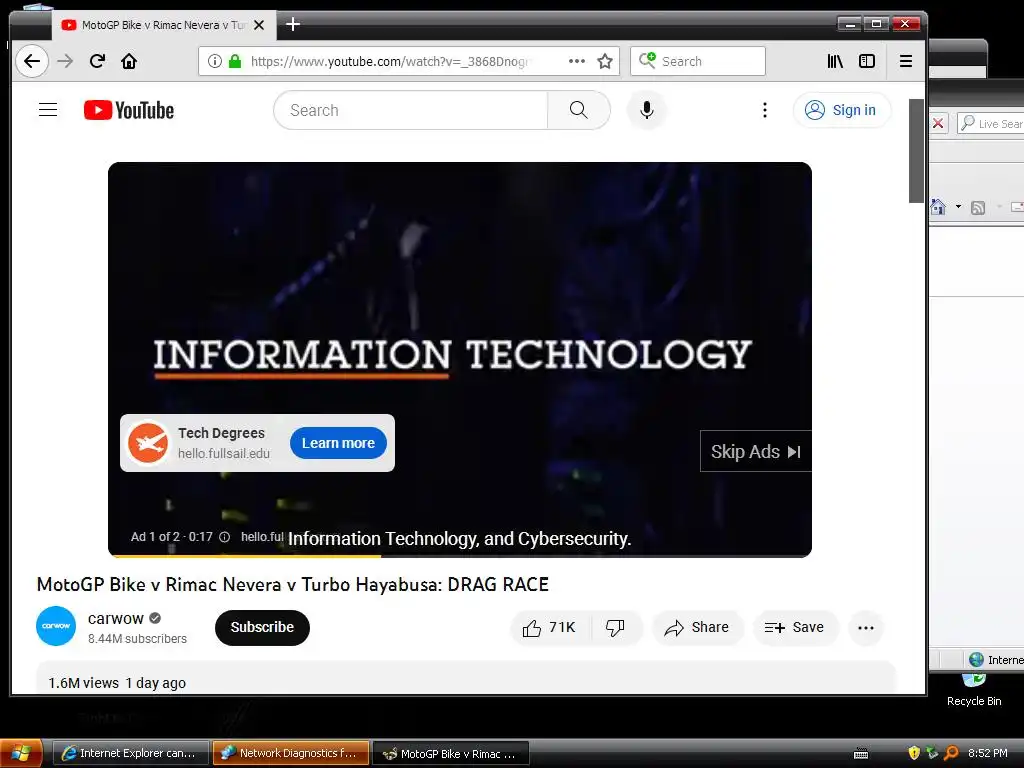
Task: Toggle the sidebar view icon
Action: coord(867,61)
